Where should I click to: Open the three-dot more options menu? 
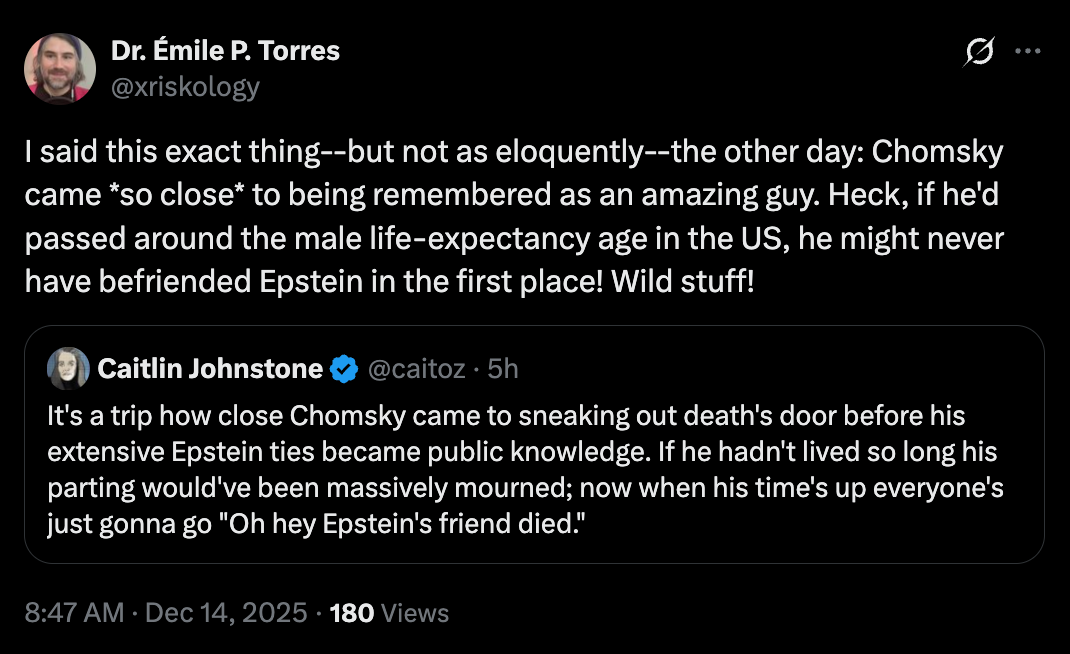[x=1028, y=53]
